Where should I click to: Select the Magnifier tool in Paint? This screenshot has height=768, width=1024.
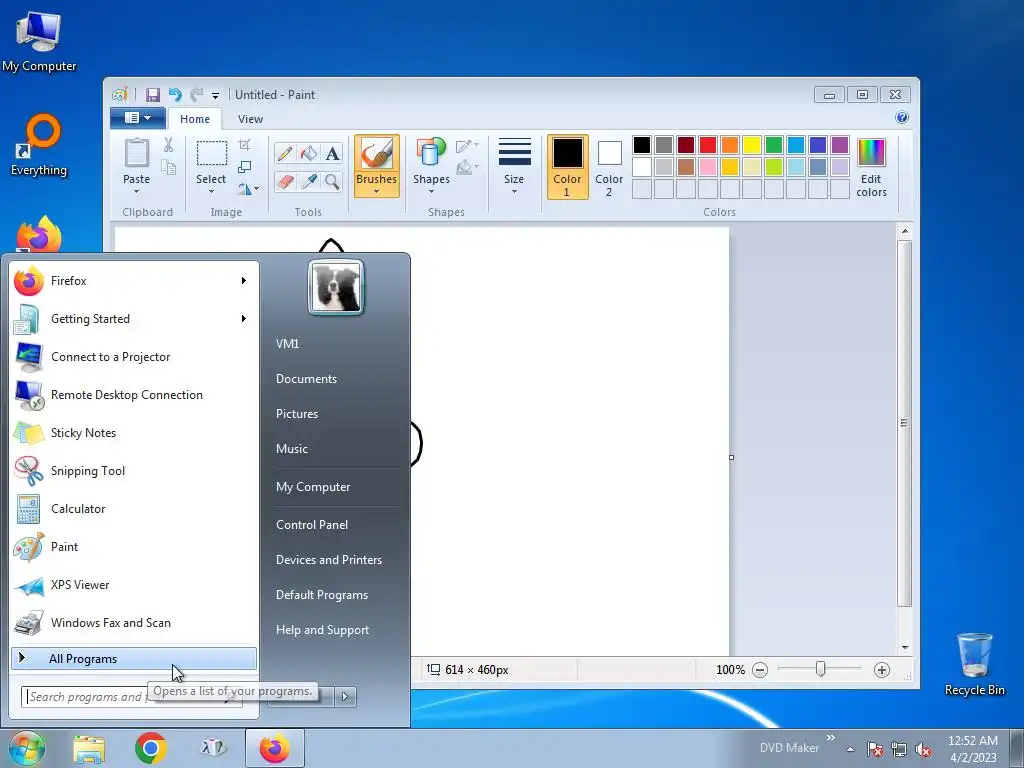point(332,181)
